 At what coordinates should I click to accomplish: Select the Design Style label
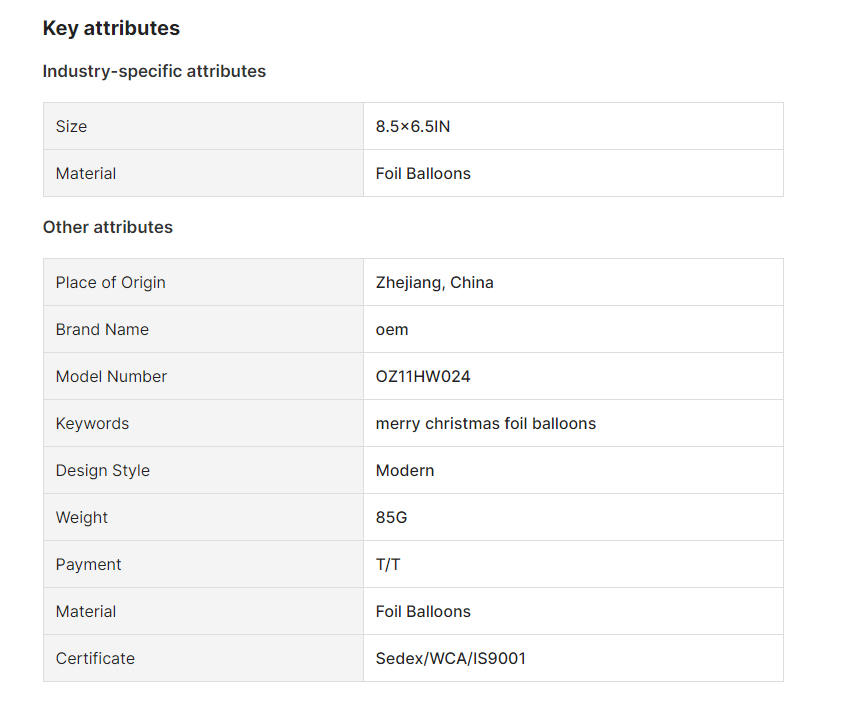pyautogui.click(x=103, y=470)
